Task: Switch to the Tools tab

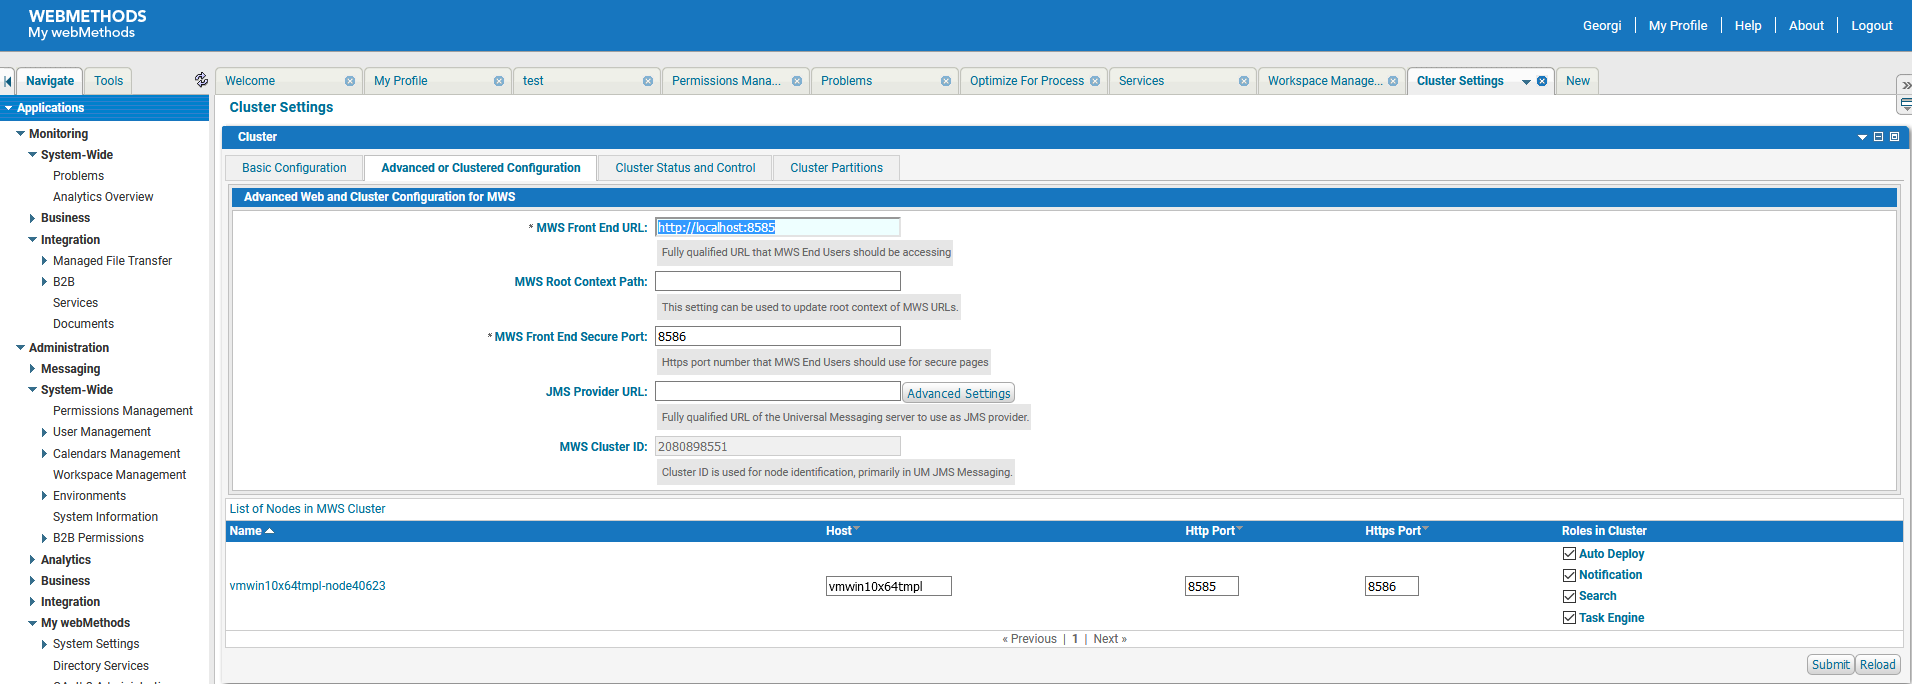Action: [x=108, y=81]
